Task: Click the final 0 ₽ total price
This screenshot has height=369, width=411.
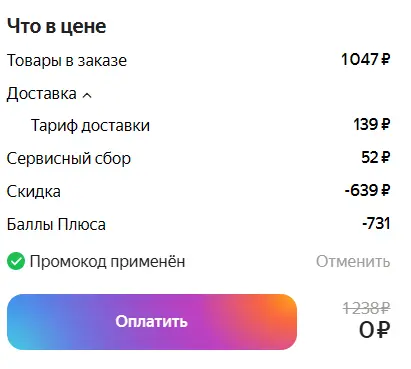Action: (374, 330)
